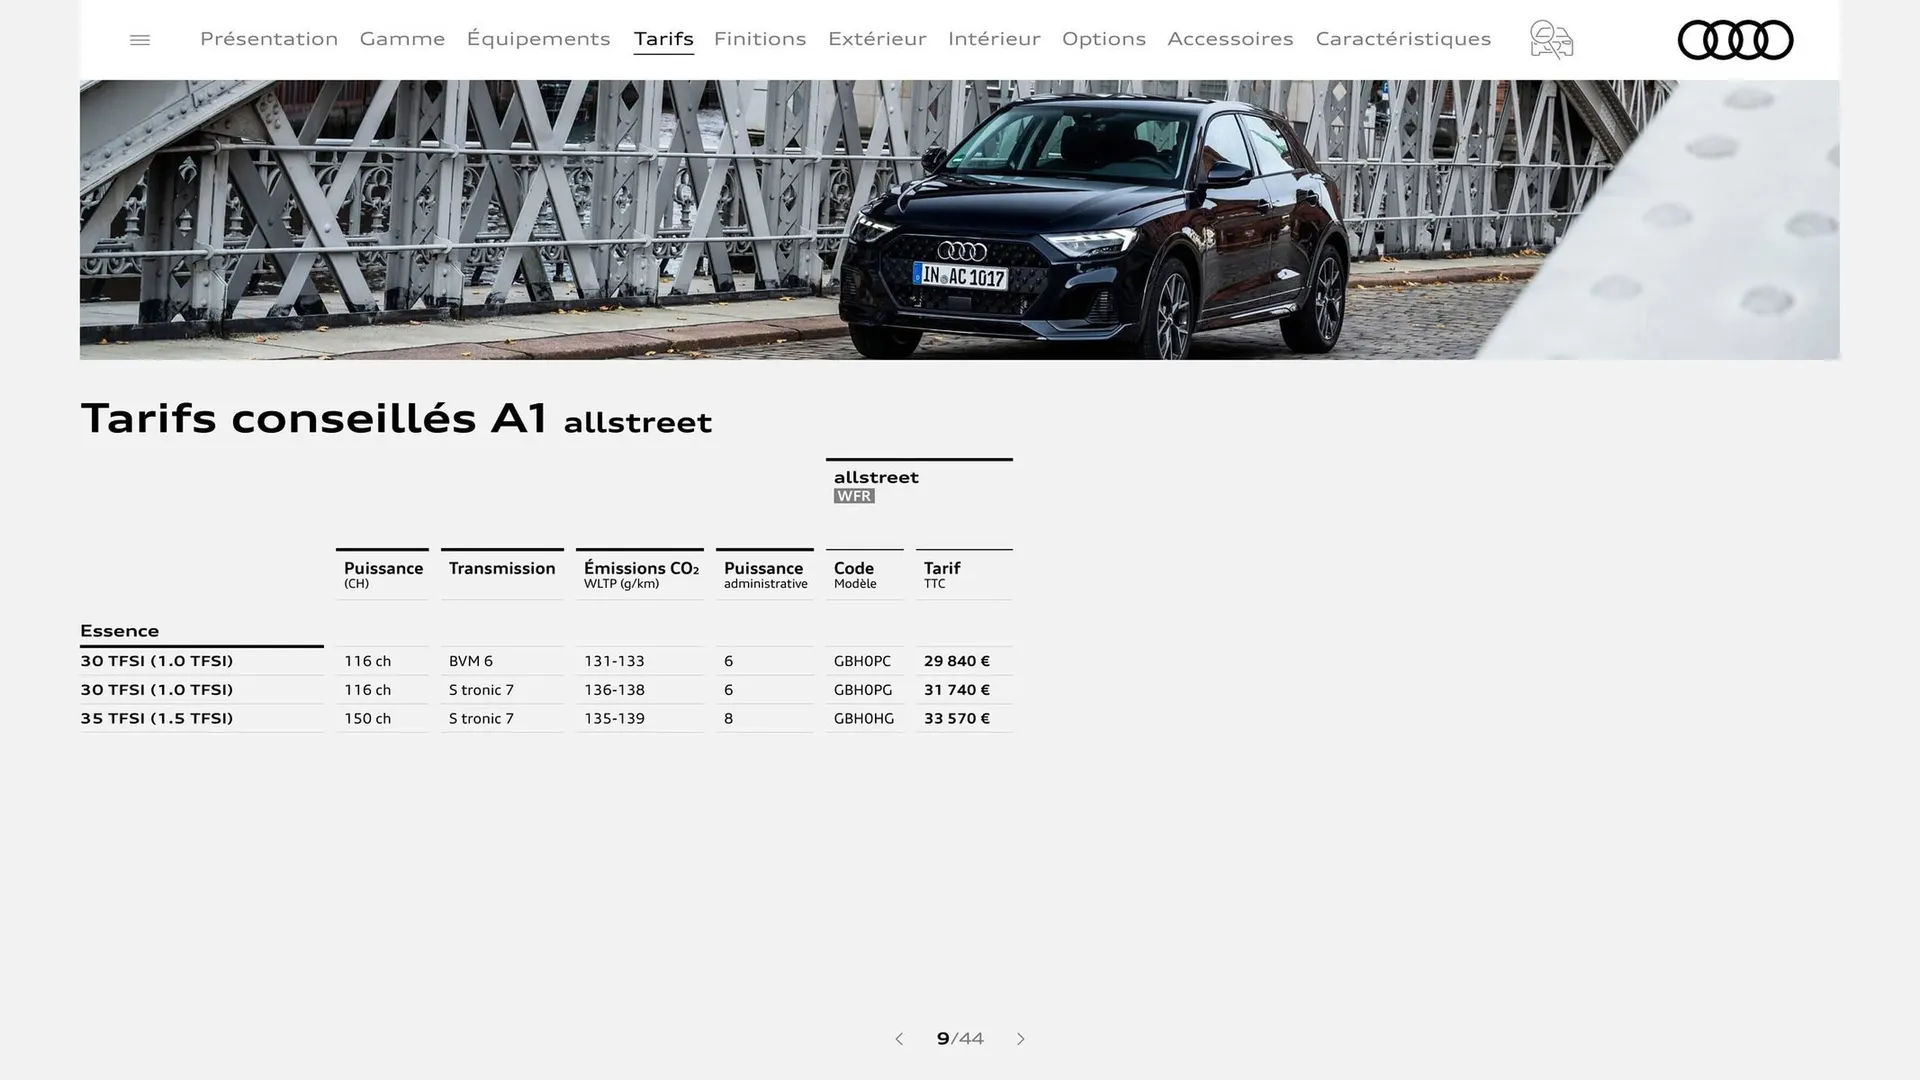Navigate to Équipements
The height and width of the screenshot is (1080, 1920).
[538, 39]
